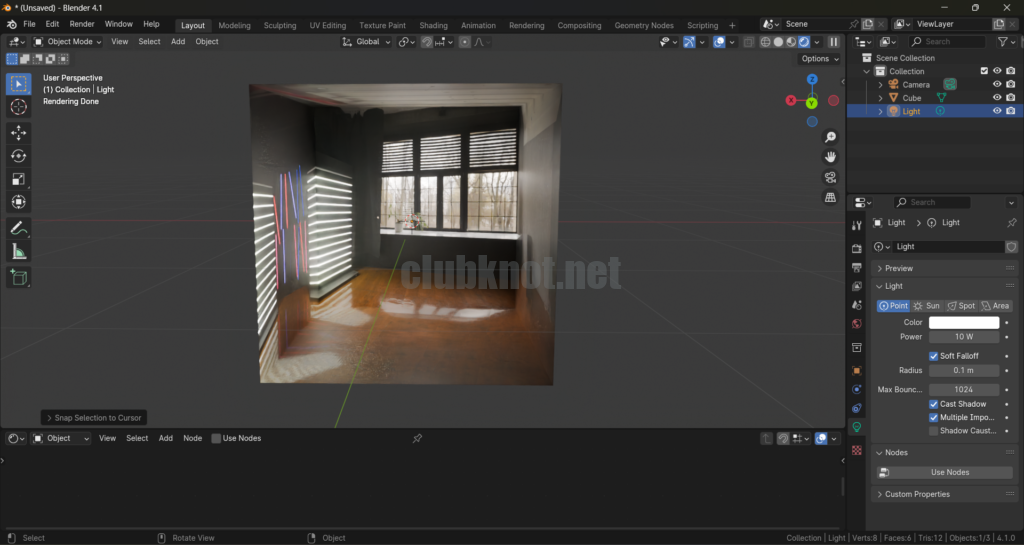Viewport: 1024px width, 545px height.
Task: Switch to the Shading workspace tab
Action: click(433, 25)
